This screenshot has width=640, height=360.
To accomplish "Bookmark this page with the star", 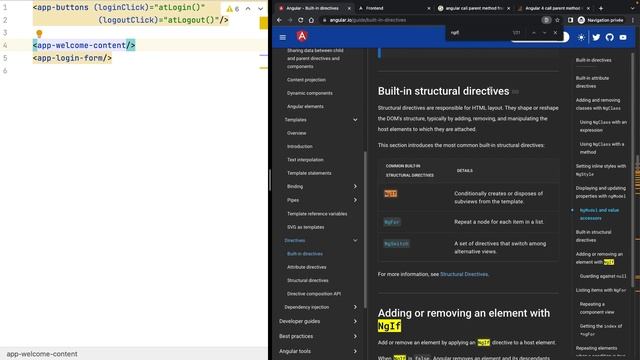I will click(x=557, y=20).
